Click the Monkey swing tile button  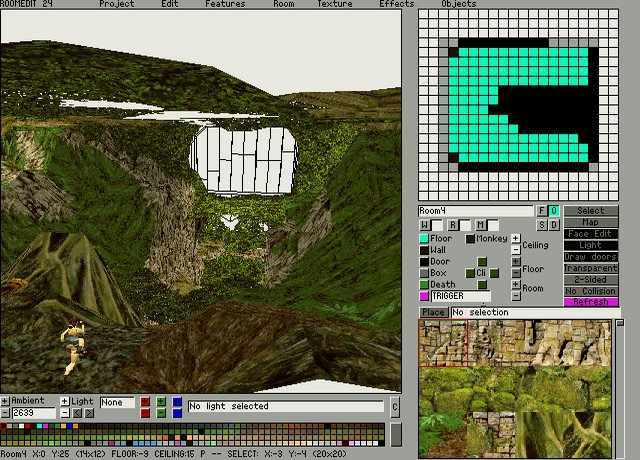[470, 239]
